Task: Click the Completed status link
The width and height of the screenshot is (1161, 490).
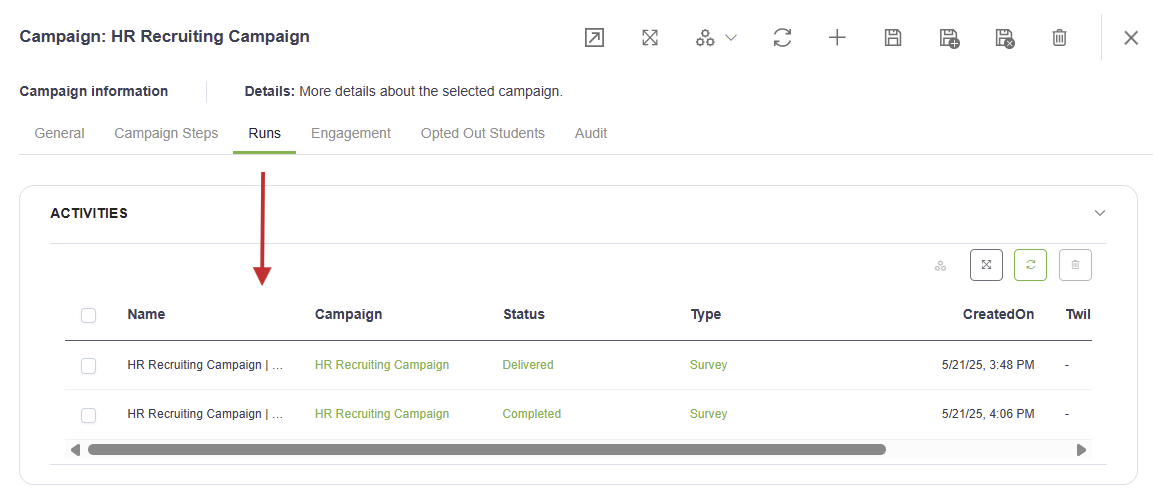Action: (x=532, y=414)
